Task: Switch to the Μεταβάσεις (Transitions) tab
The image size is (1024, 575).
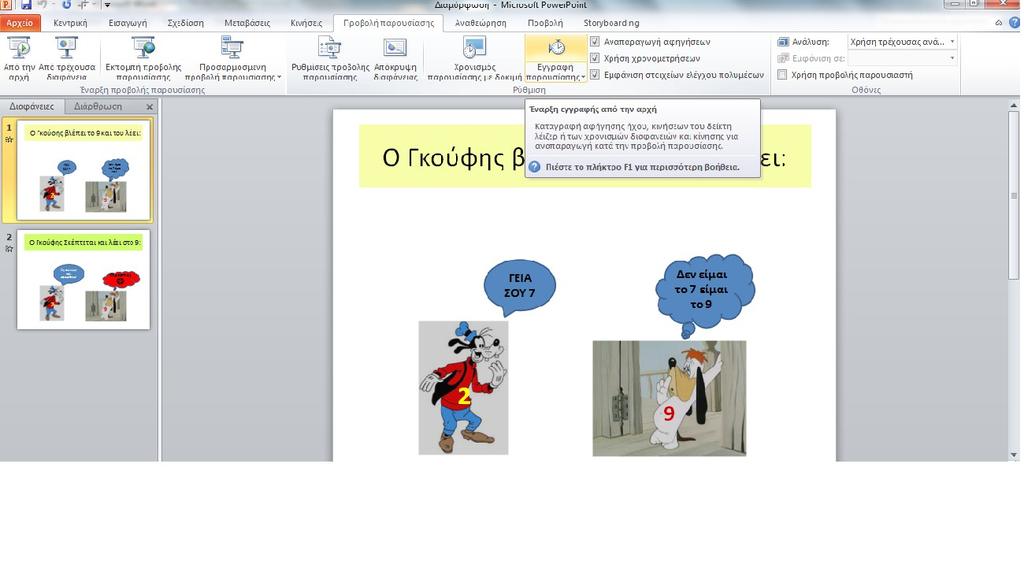Action: click(247, 23)
